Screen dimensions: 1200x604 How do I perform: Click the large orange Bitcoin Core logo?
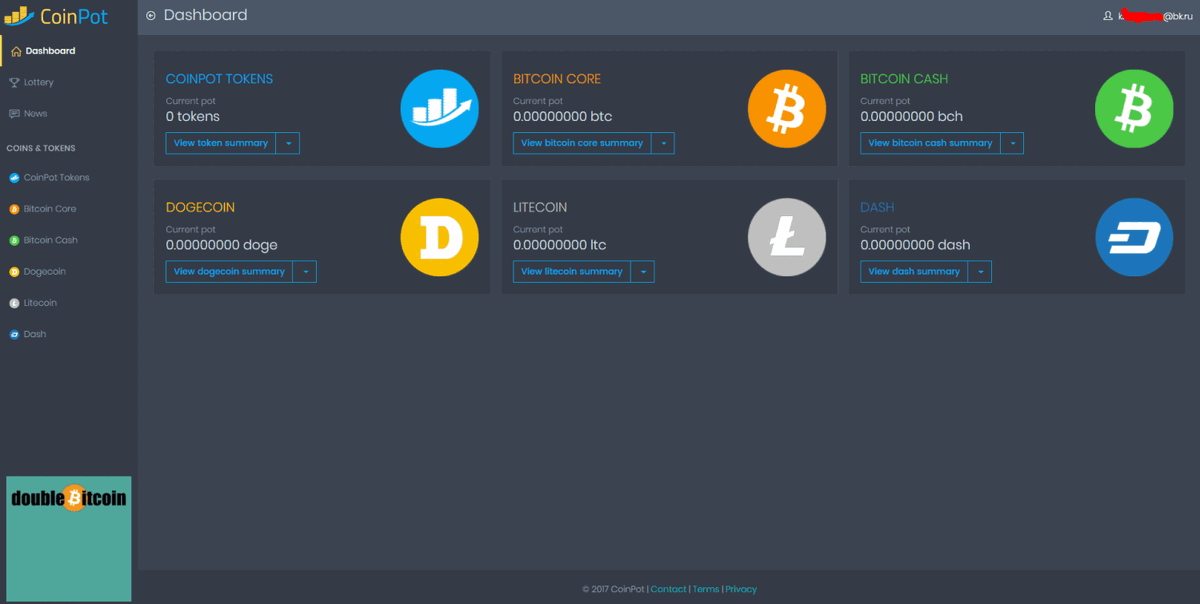787,109
